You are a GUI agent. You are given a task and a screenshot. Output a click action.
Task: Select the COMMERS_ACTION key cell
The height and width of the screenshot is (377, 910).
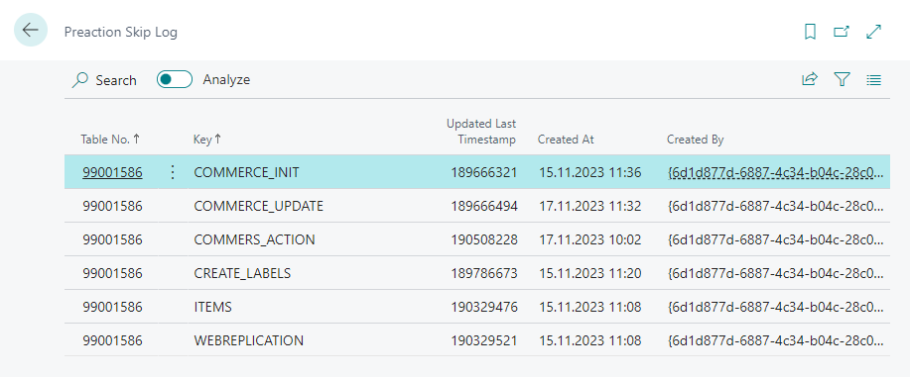point(254,240)
